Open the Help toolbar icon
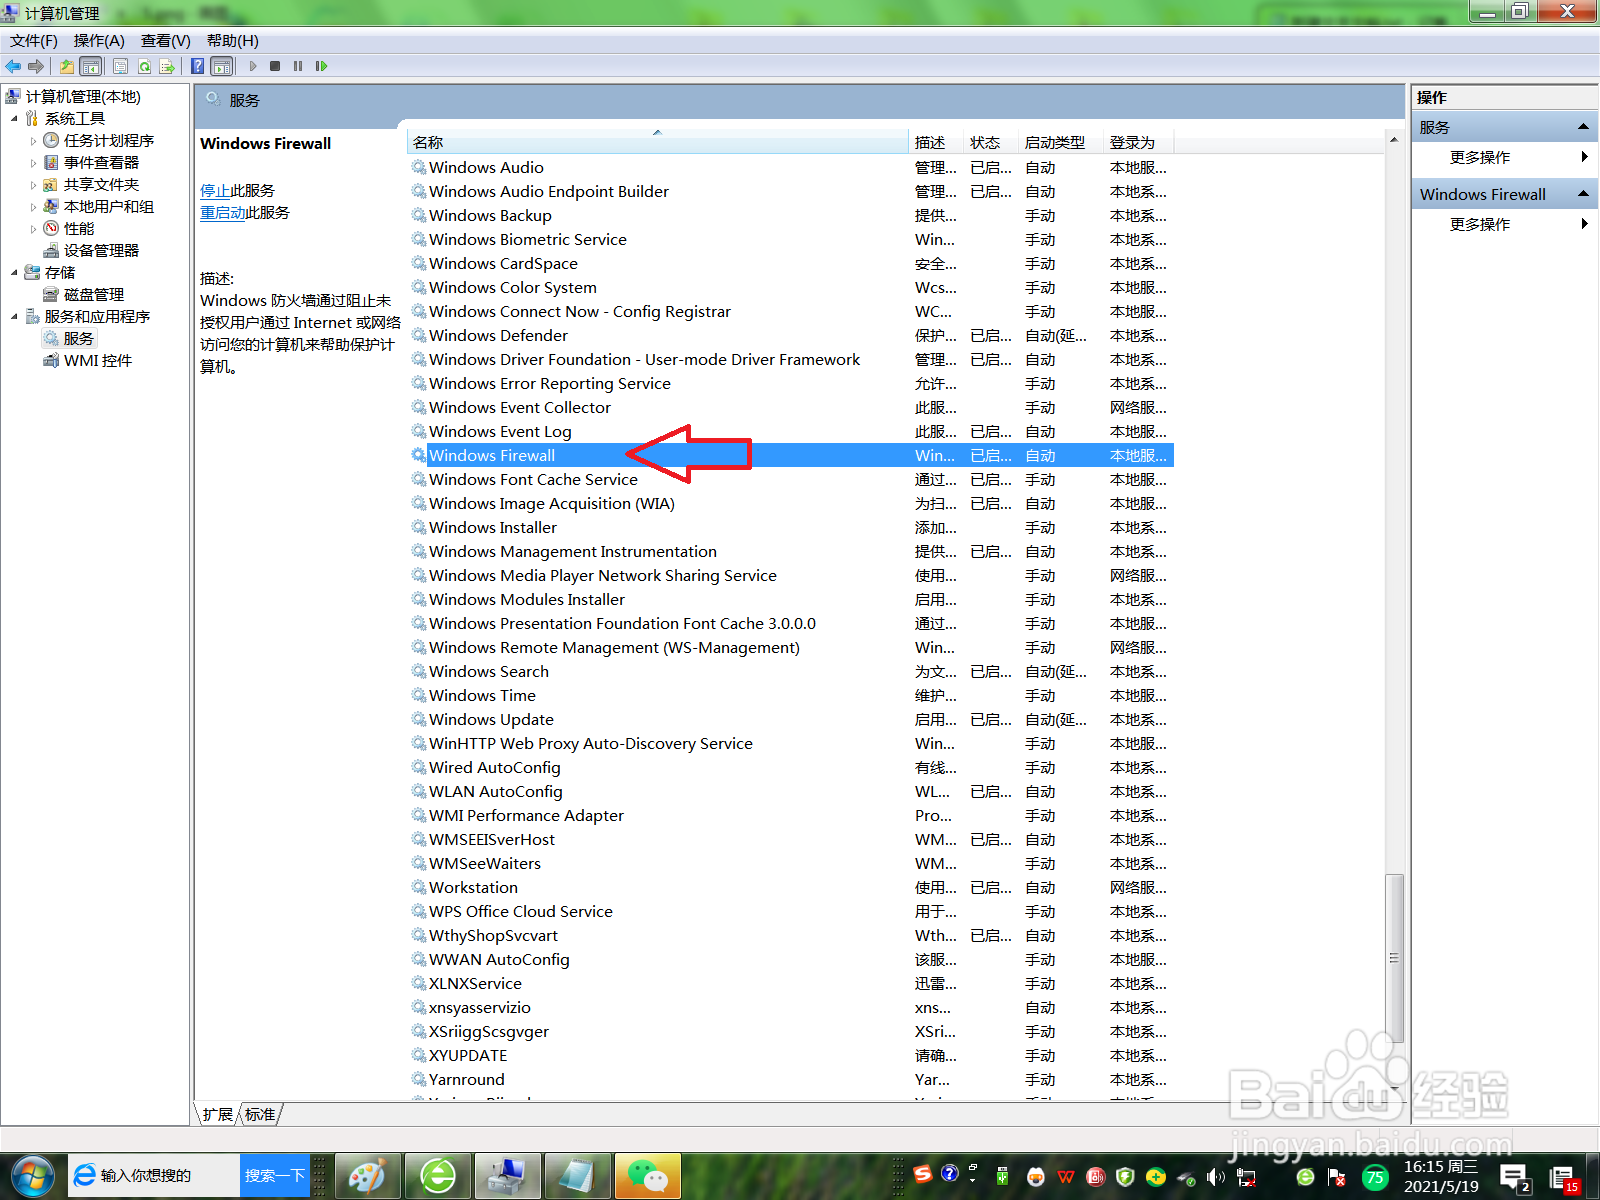 click(x=198, y=66)
